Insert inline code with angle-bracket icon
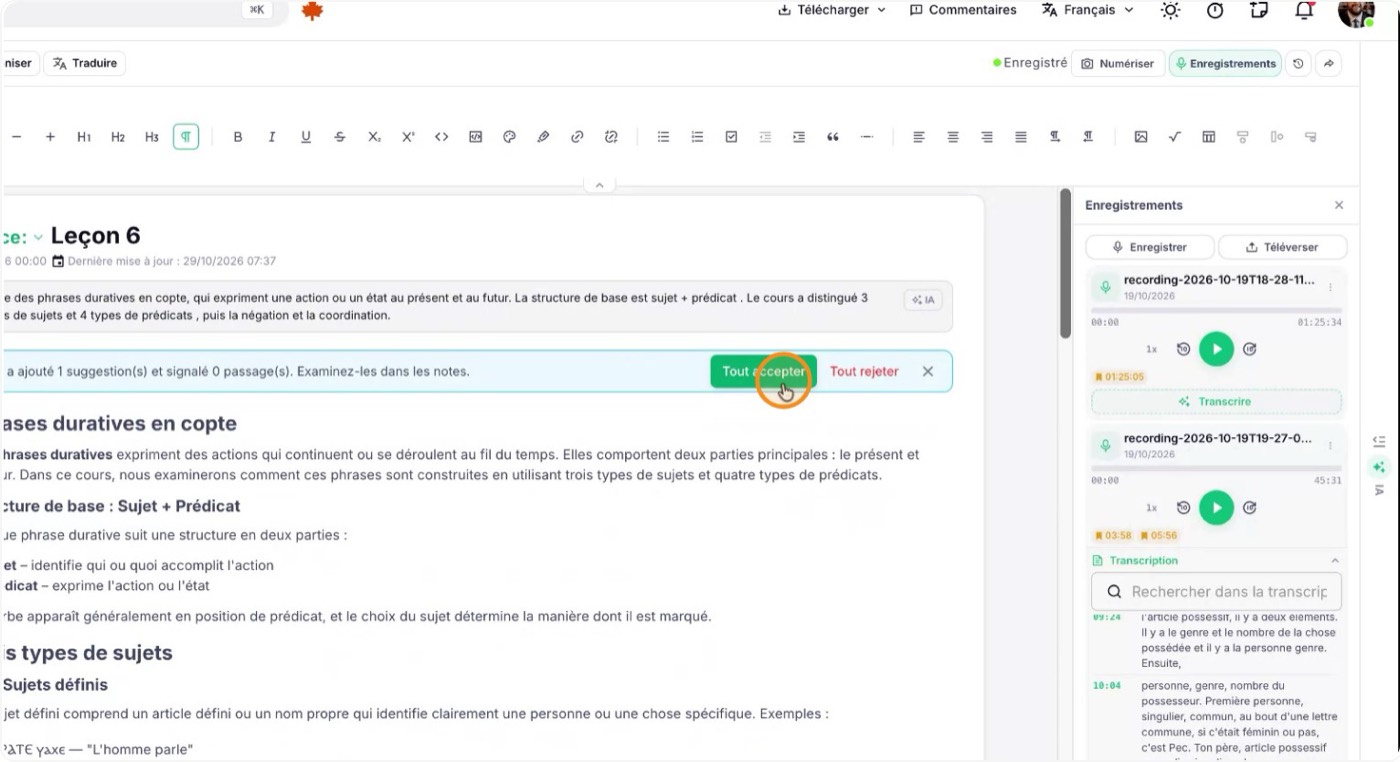 point(441,137)
